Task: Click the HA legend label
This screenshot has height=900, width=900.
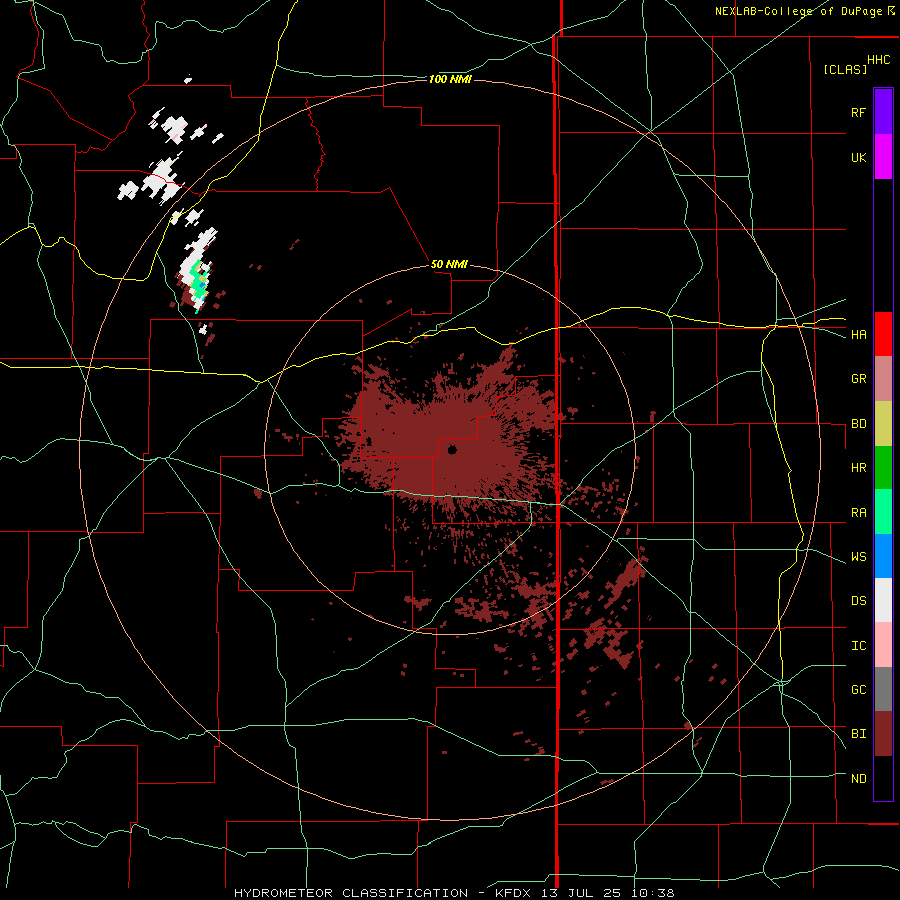Action: (x=859, y=334)
